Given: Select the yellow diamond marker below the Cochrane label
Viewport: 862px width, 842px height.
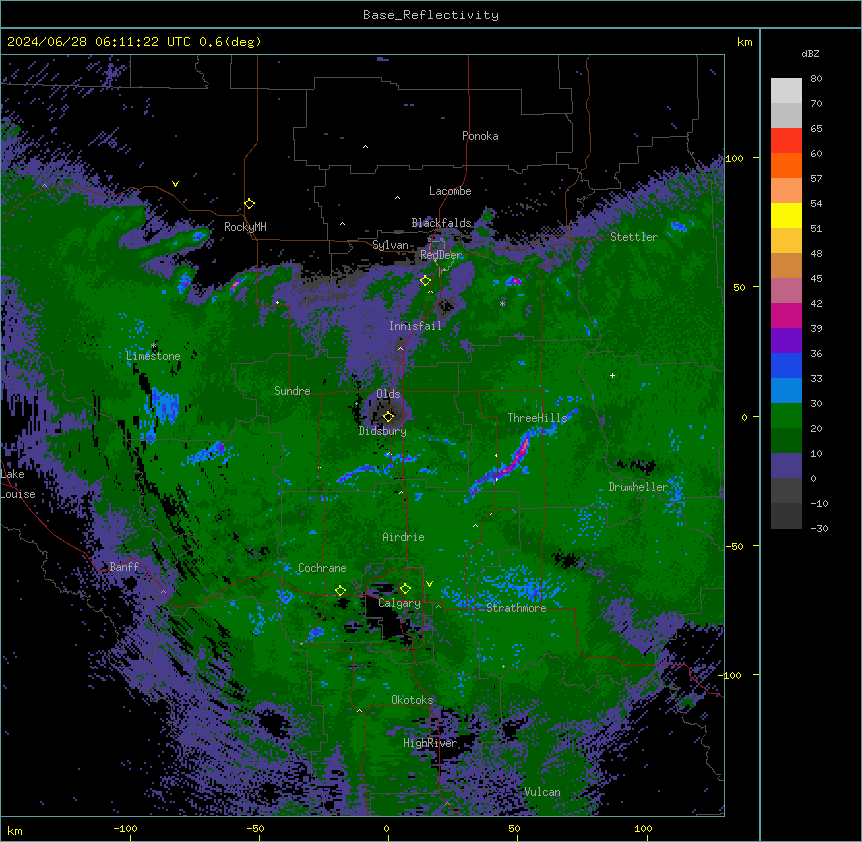Looking at the screenshot, I should (340, 591).
